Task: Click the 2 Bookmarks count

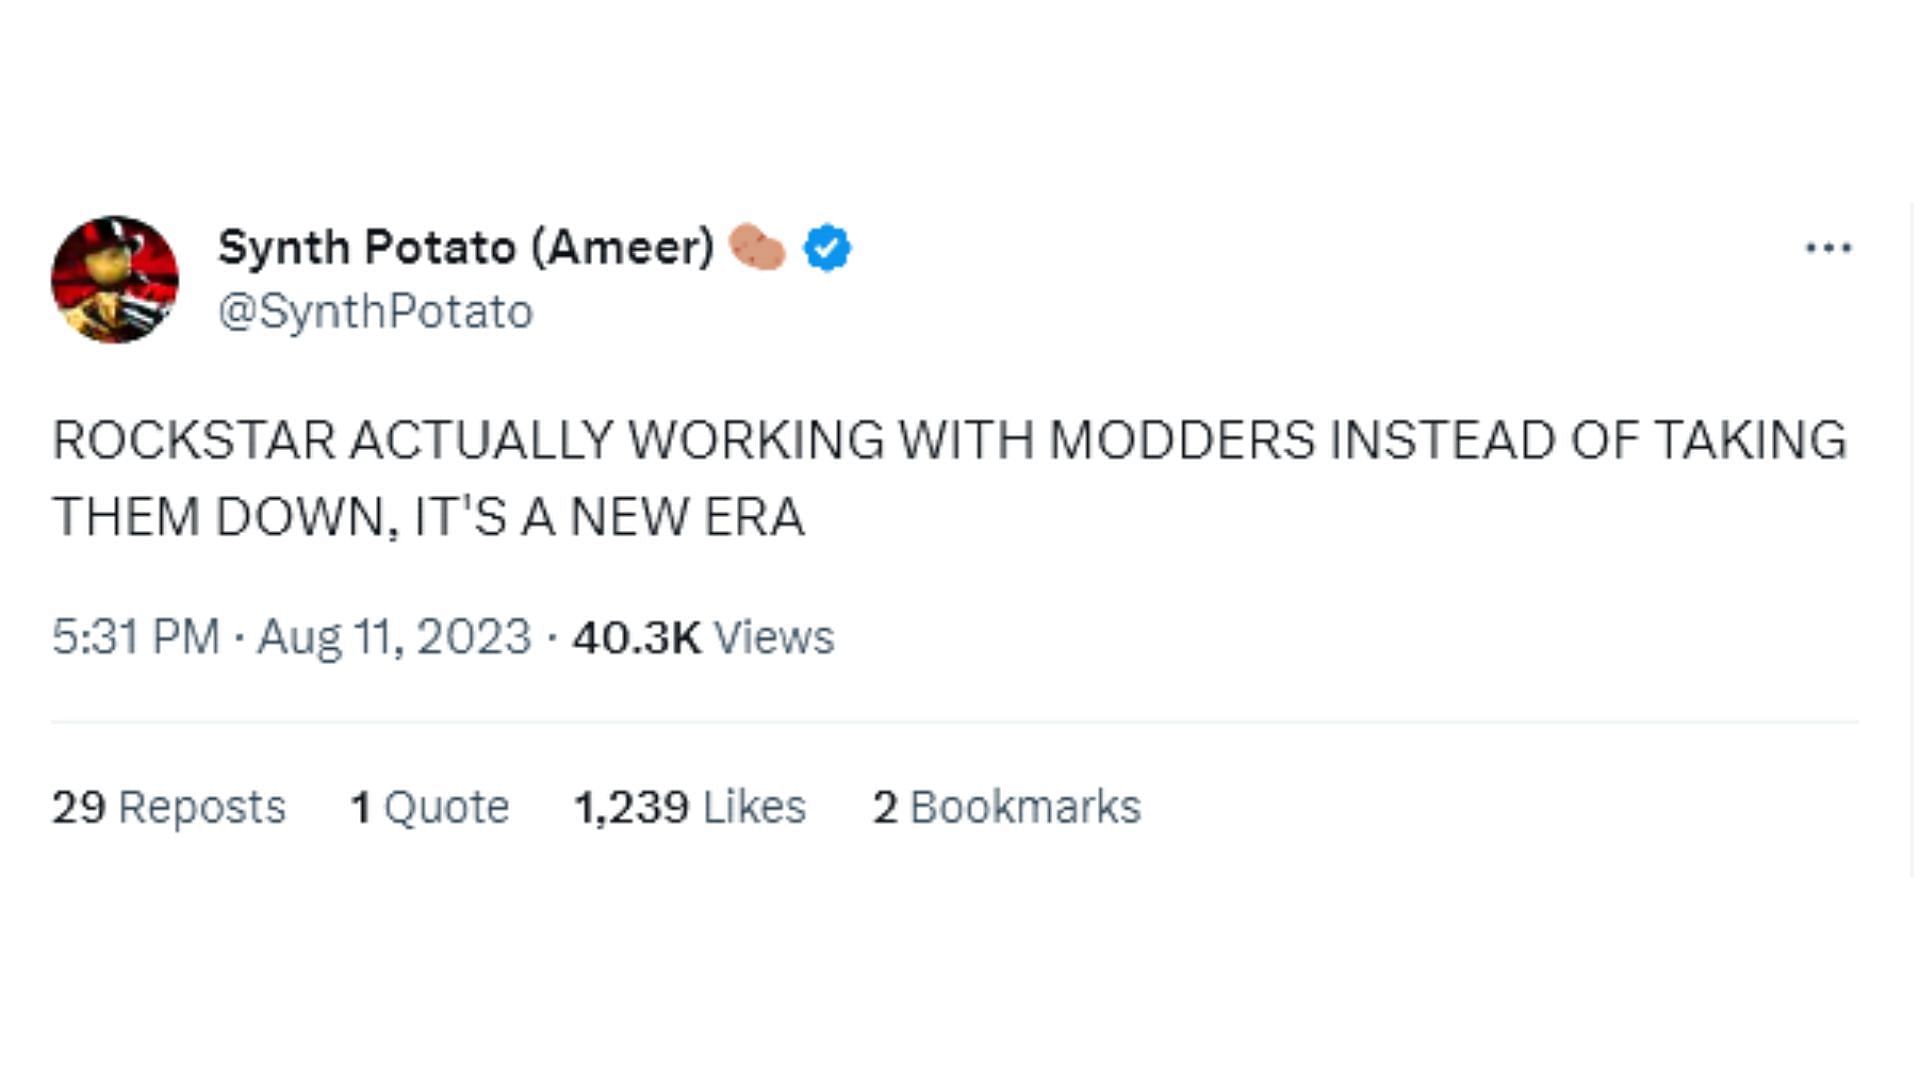Action: click(x=1006, y=807)
